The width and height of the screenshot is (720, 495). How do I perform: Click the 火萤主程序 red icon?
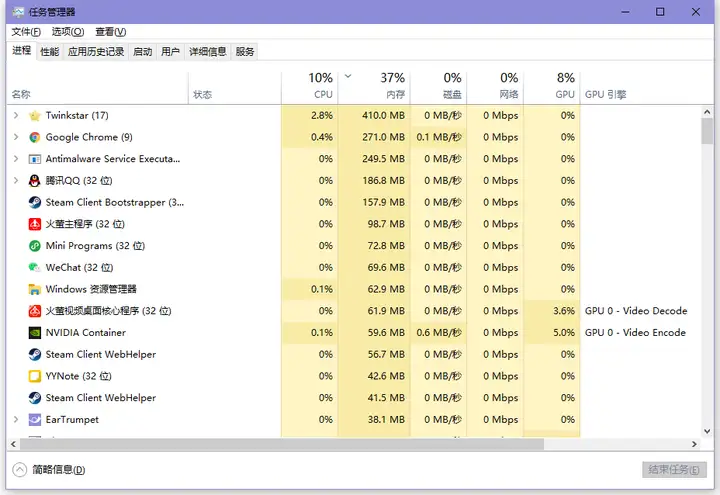click(x=35, y=224)
